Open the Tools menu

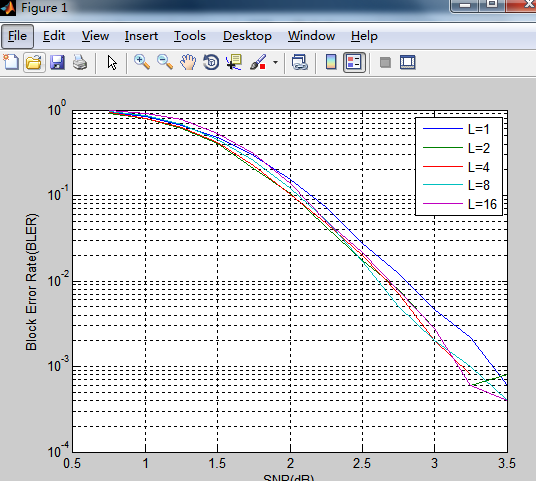pos(190,36)
